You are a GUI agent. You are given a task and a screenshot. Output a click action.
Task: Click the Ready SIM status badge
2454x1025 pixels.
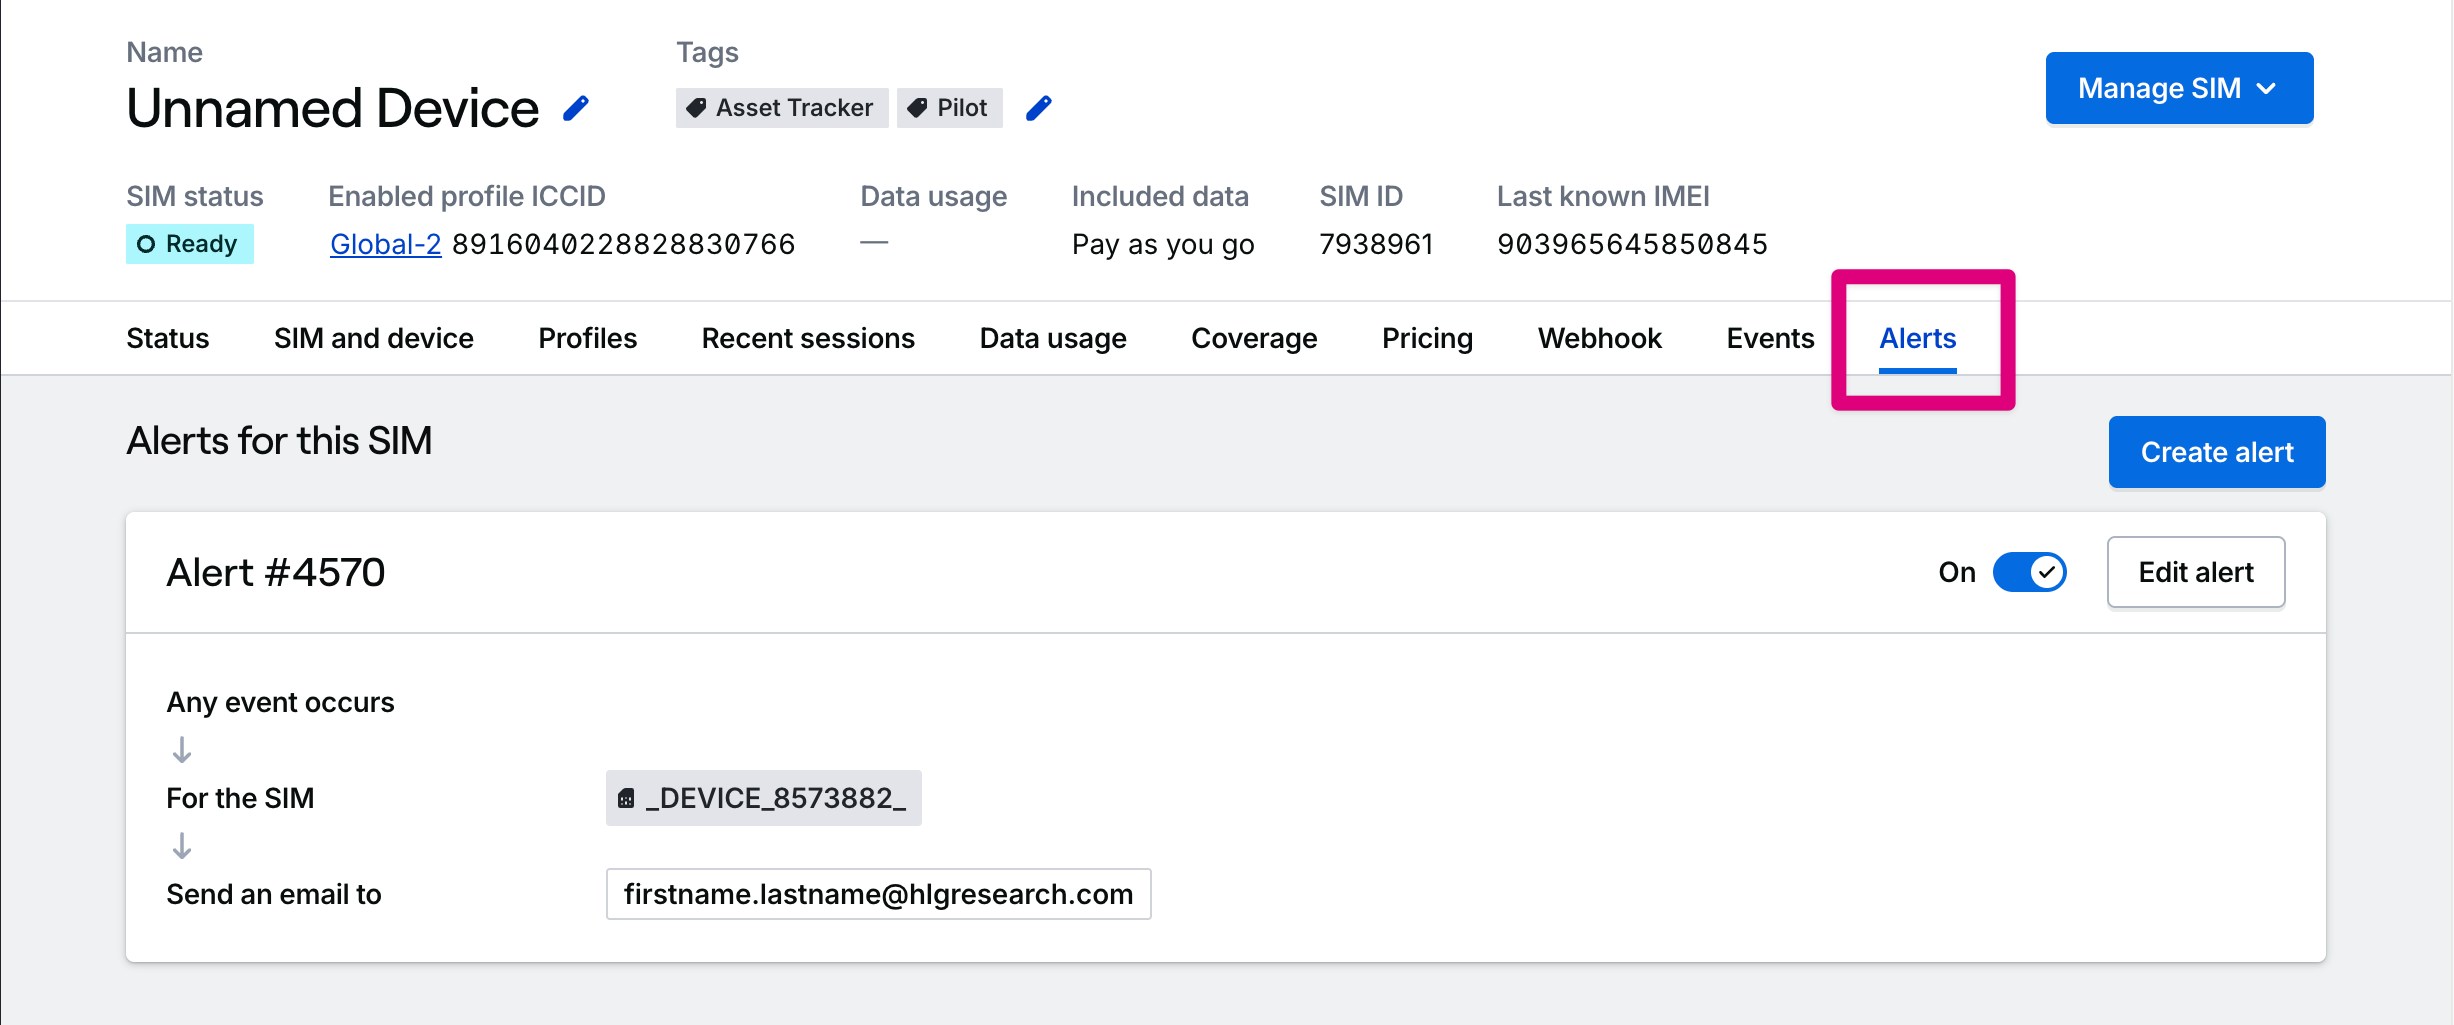pos(190,244)
